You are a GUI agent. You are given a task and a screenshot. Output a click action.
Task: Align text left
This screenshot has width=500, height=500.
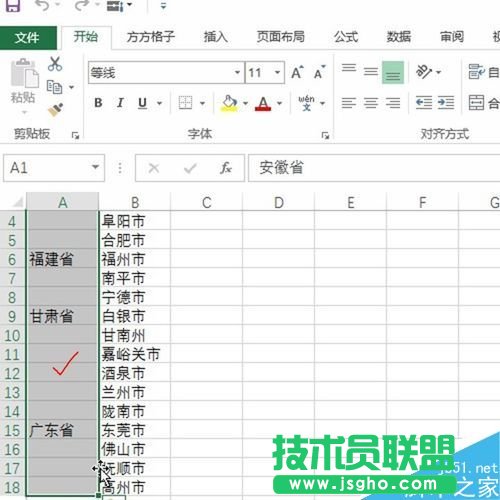(x=349, y=103)
